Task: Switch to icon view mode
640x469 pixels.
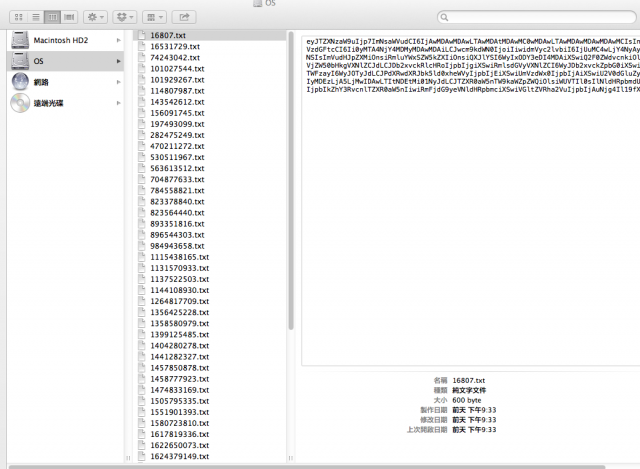Action: tap(18, 17)
